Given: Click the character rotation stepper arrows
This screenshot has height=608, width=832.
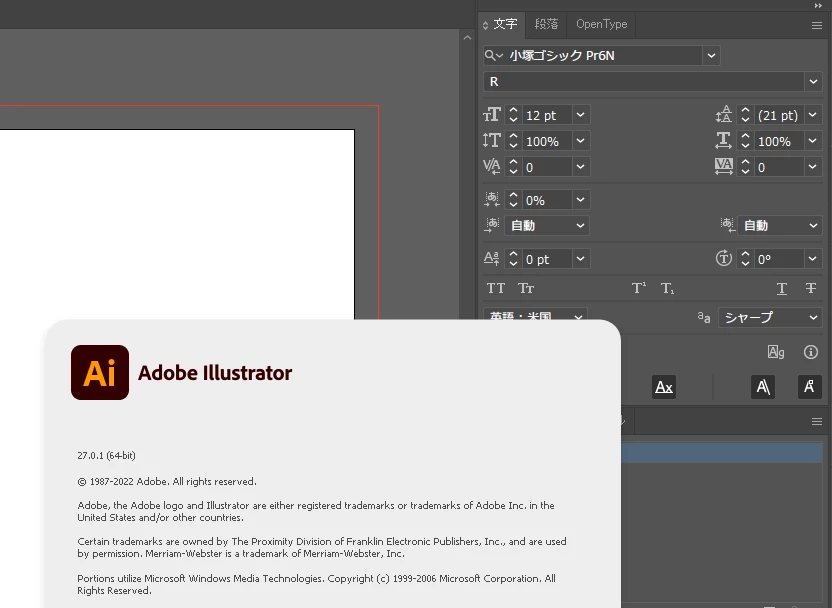Looking at the screenshot, I should pos(745,258).
